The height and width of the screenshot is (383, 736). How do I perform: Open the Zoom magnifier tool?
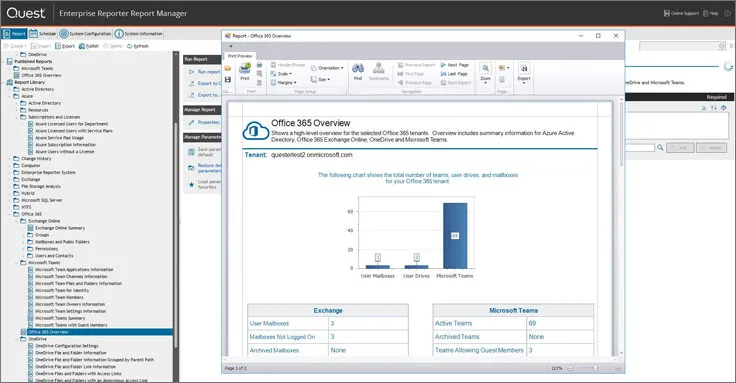pyautogui.click(x=485, y=69)
